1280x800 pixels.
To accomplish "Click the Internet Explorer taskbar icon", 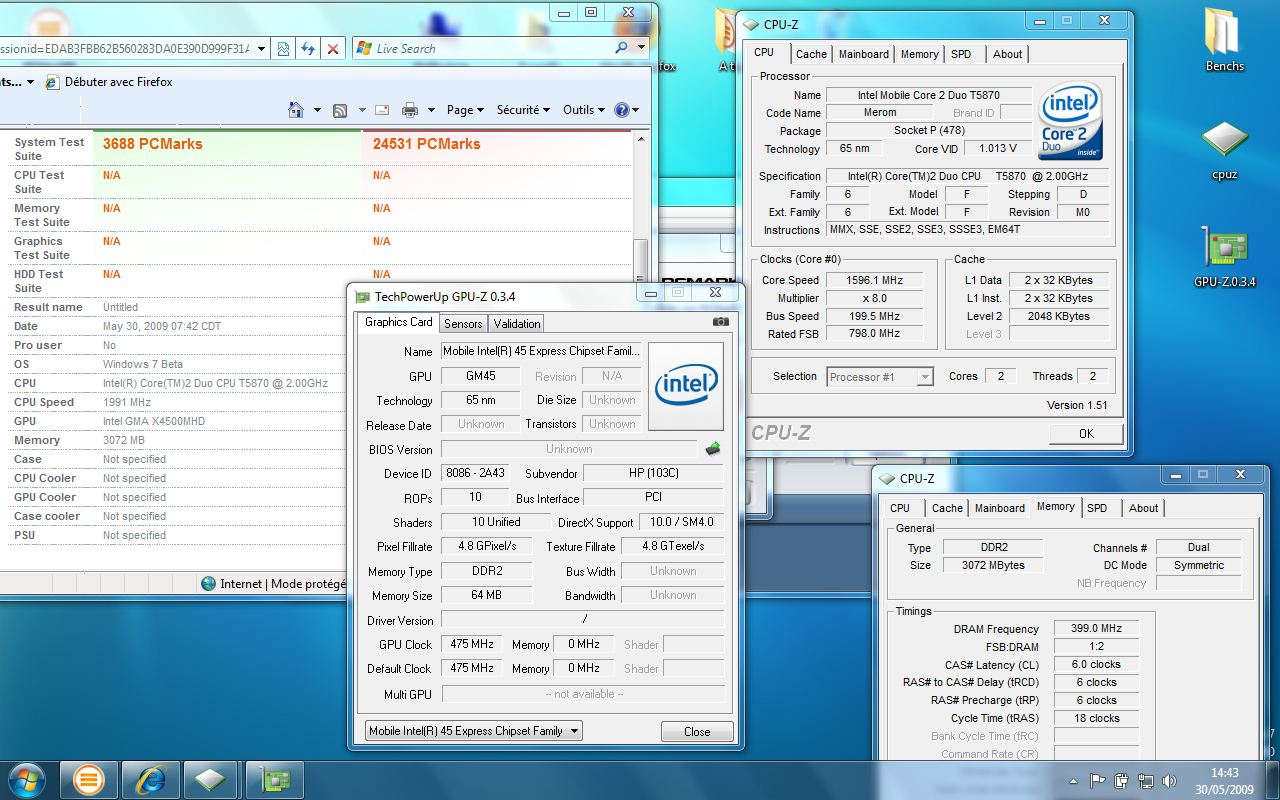I will pos(150,779).
